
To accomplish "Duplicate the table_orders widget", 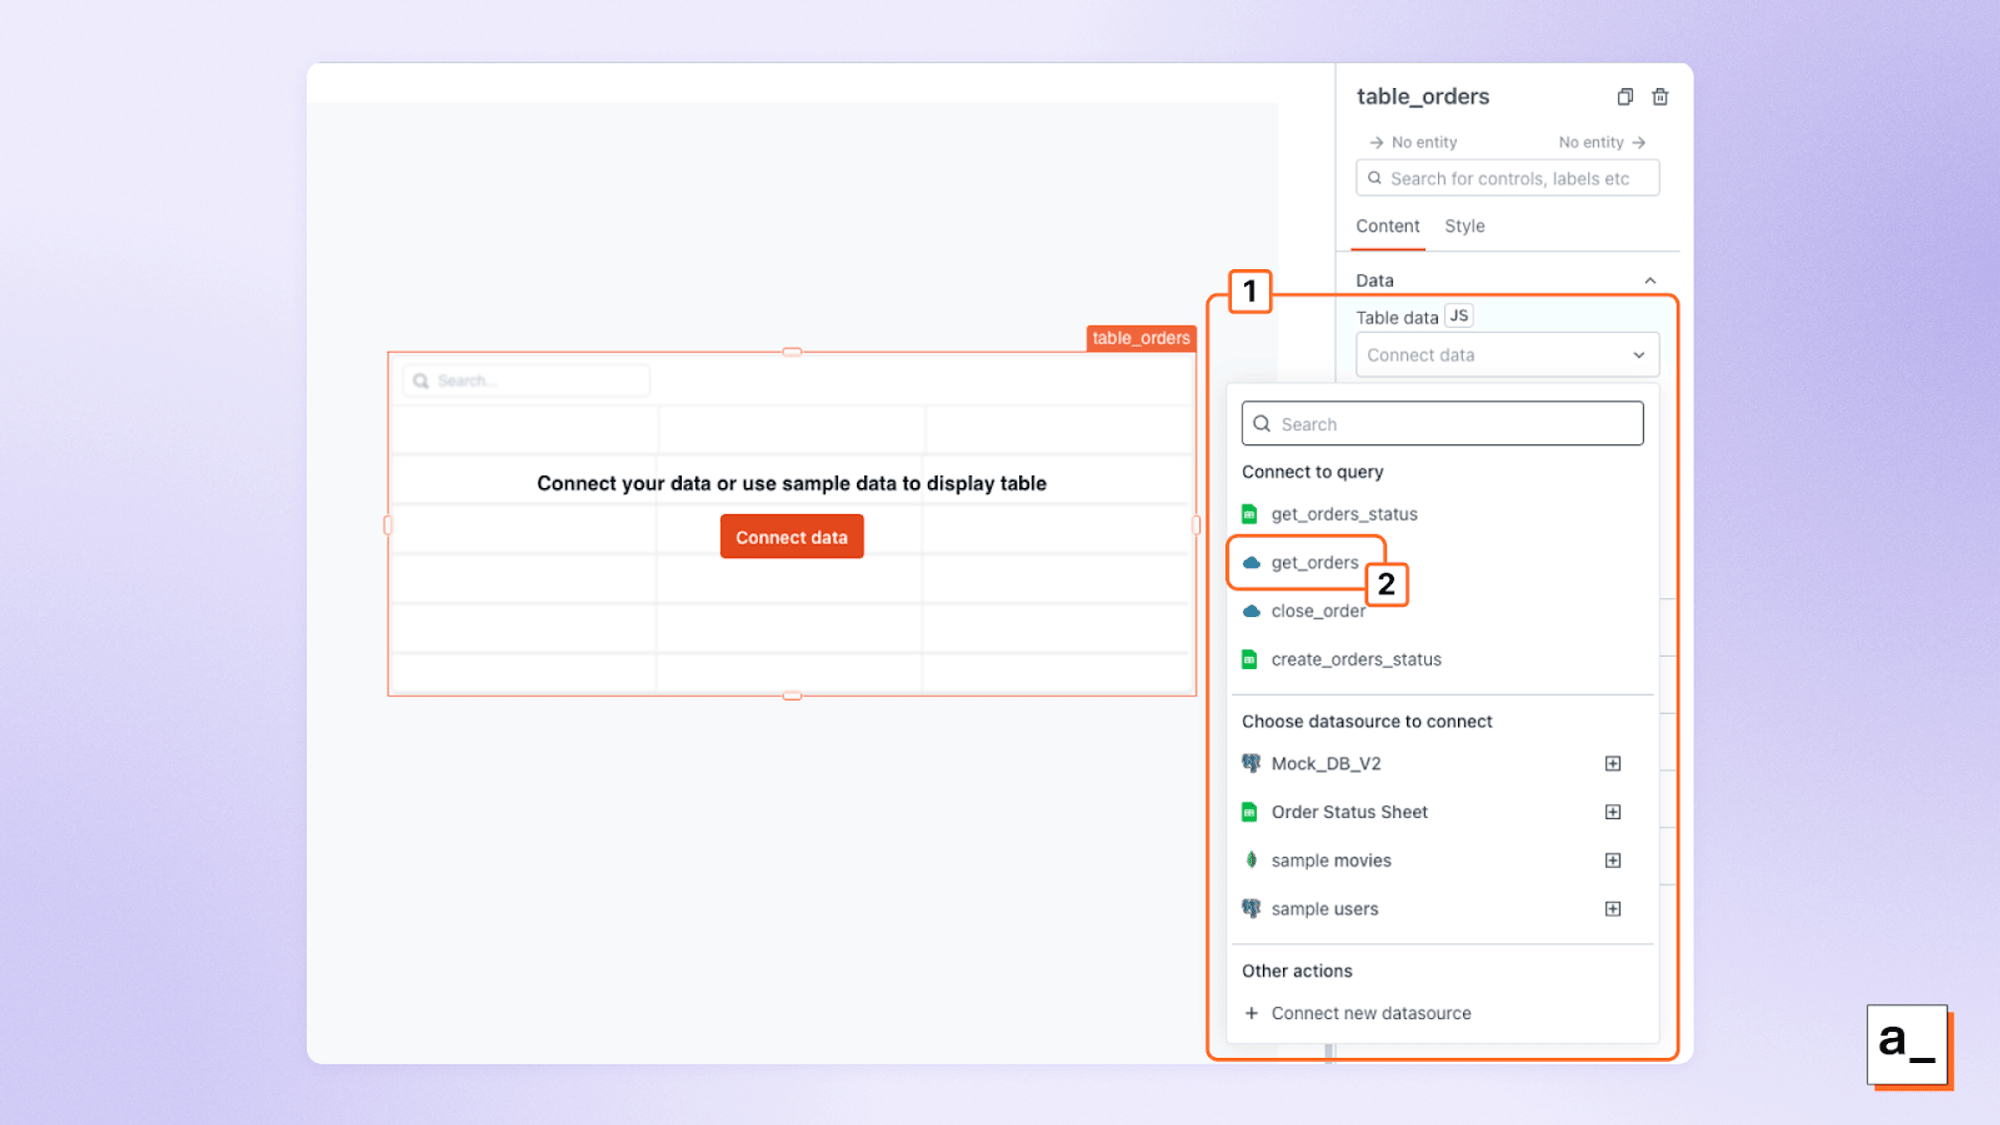I will [x=1625, y=96].
